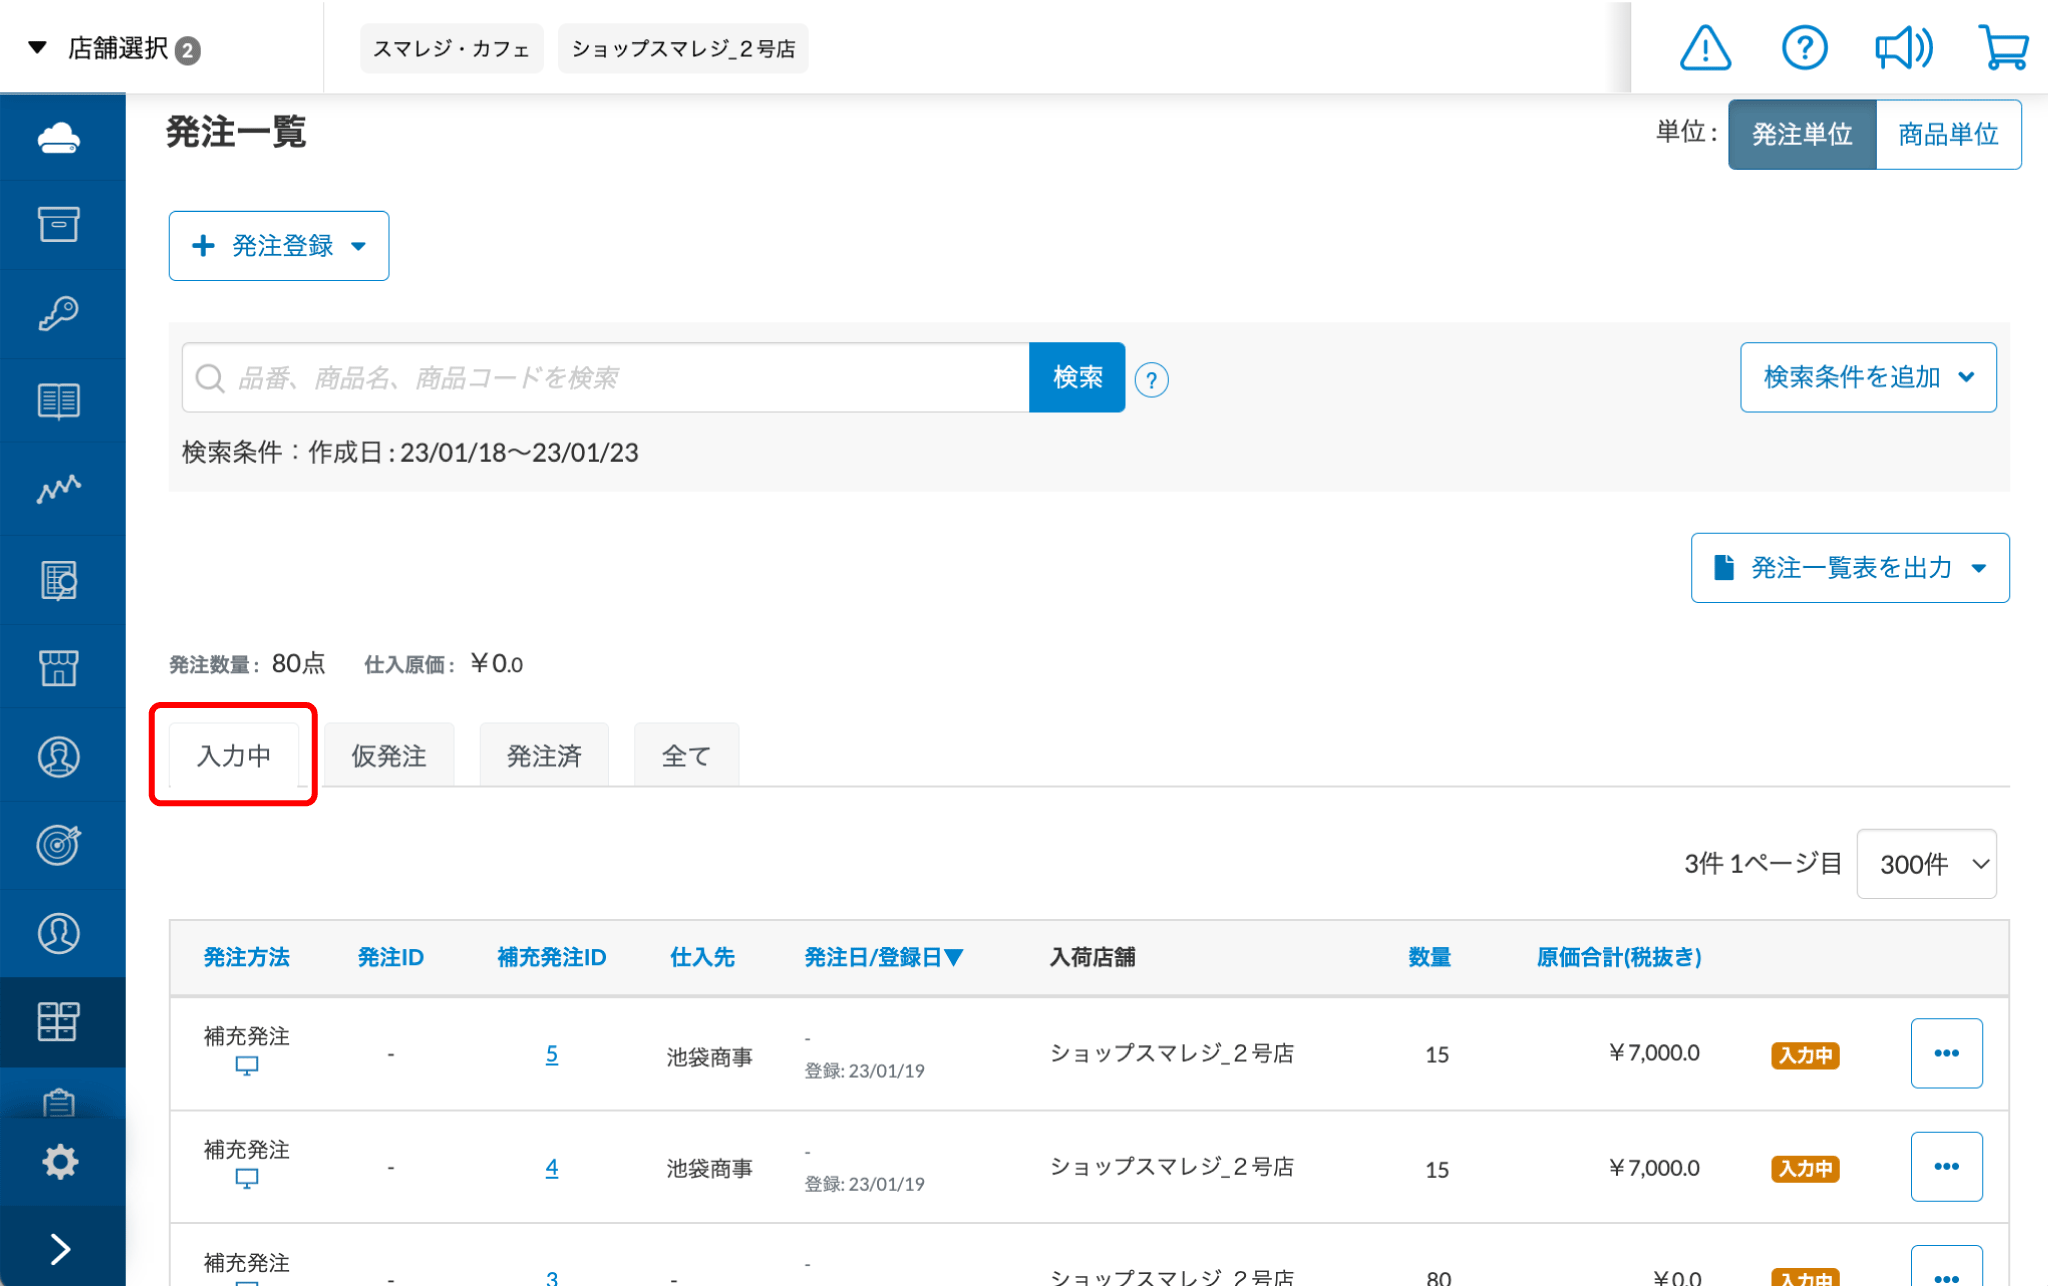Click the warning alert triangle icon

(1705, 48)
